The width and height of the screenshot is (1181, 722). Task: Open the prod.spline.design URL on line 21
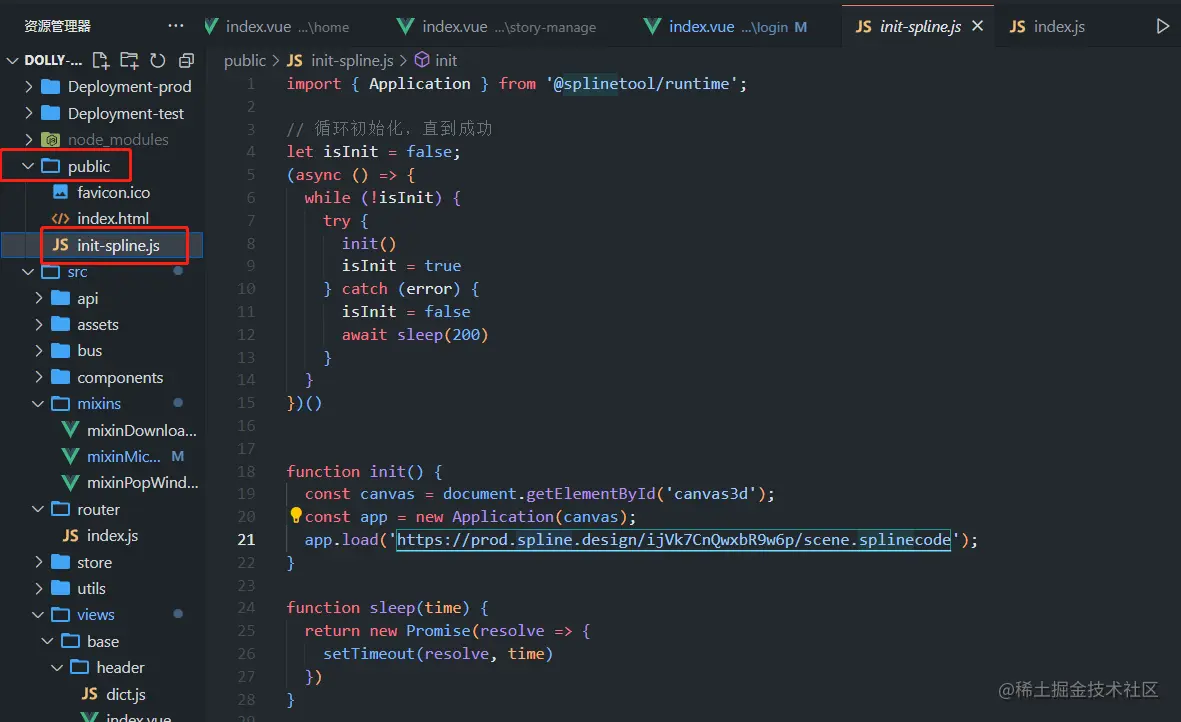[673, 539]
